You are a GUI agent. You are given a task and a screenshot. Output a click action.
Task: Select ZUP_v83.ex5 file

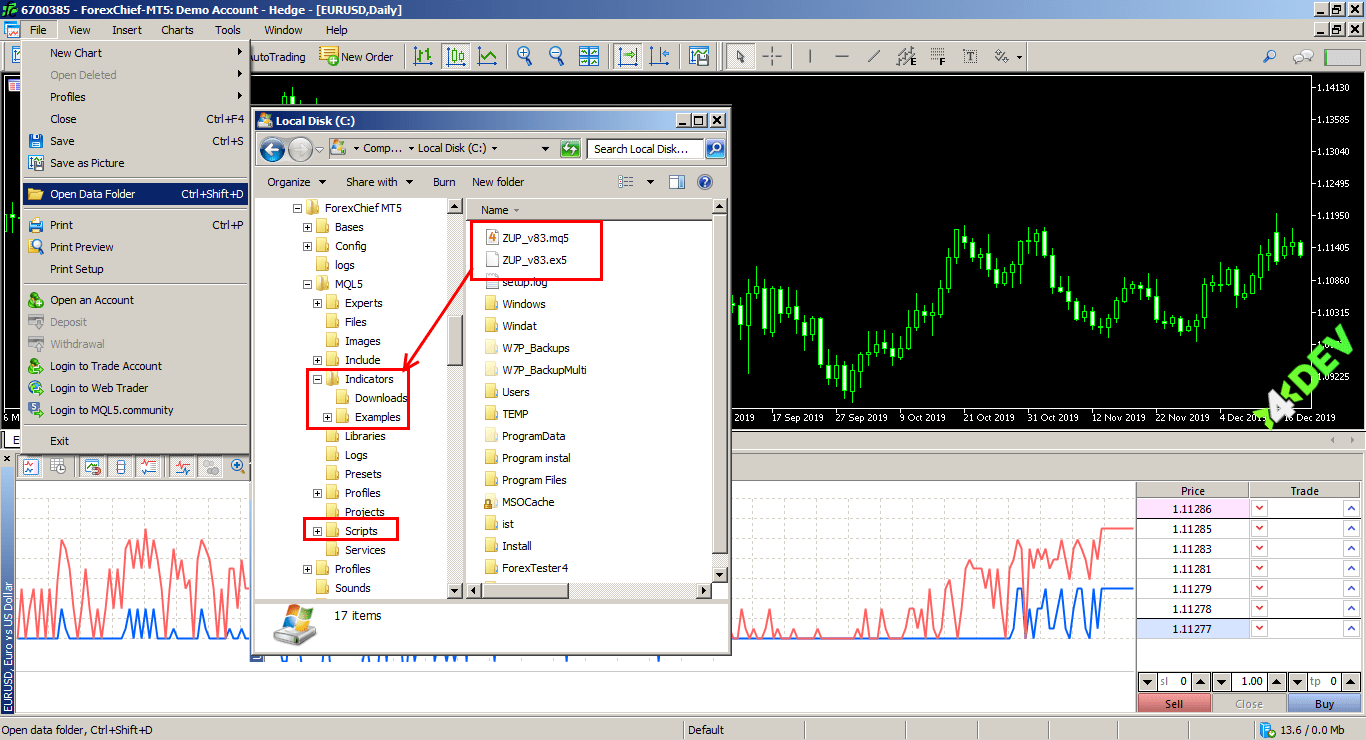(526, 260)
